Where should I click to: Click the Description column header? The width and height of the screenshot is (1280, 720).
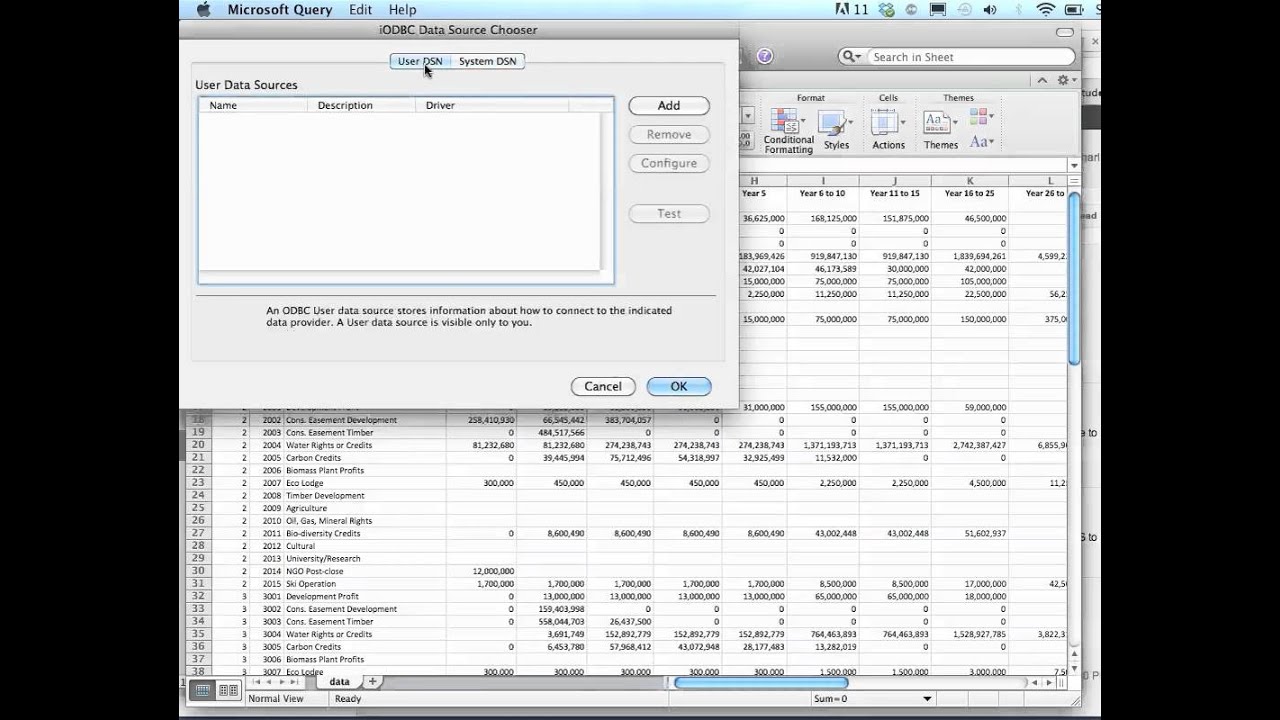click(x=362, y=105)
